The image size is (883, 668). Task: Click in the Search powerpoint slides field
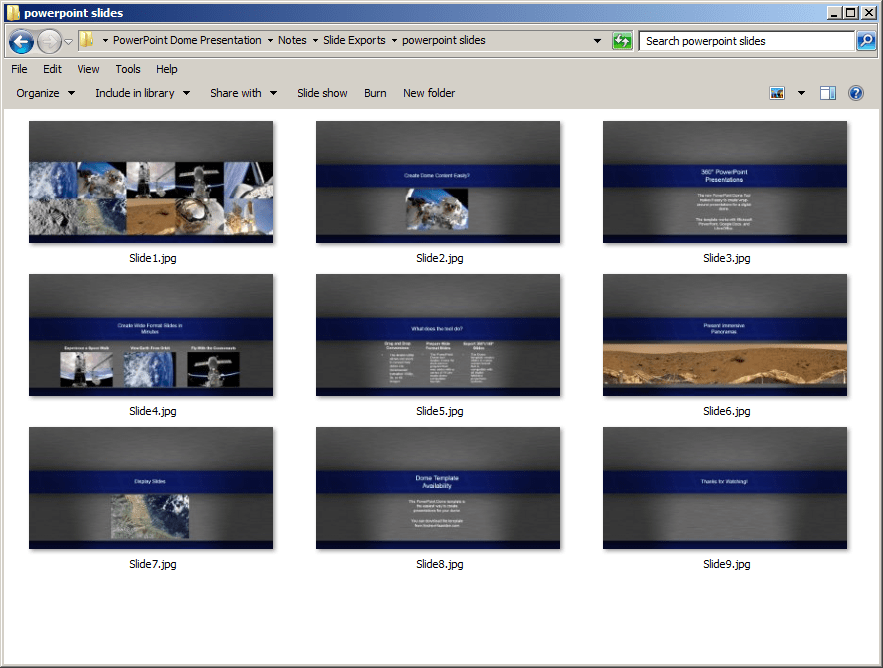(x=746, y=41)
